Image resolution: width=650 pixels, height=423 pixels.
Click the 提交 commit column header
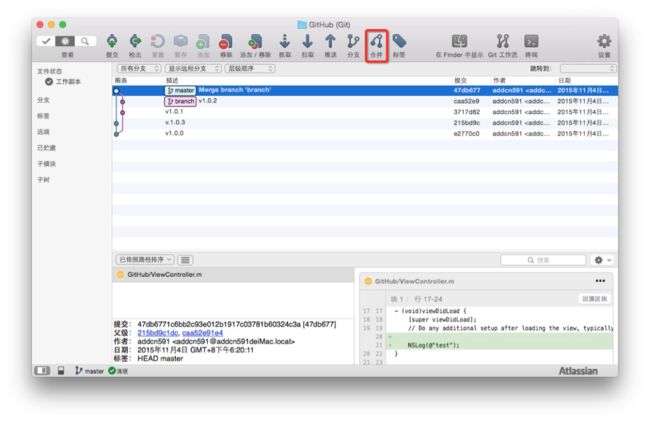[x=461, y=80]
